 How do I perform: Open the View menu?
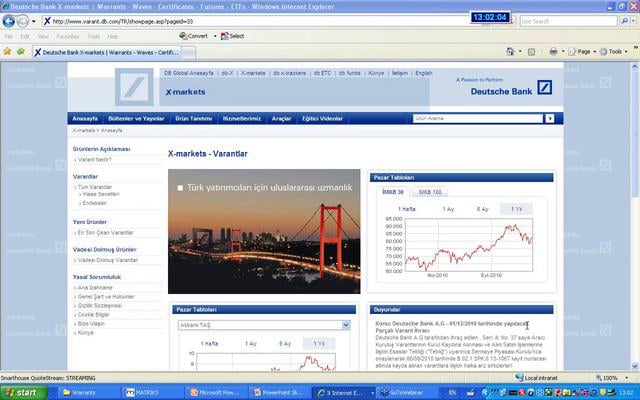[x=43, y=36]
